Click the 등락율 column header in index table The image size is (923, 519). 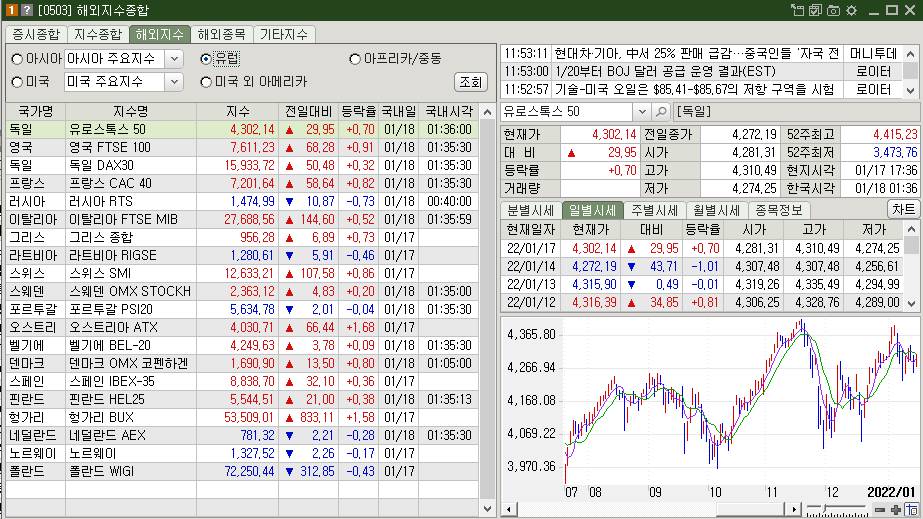358,111
